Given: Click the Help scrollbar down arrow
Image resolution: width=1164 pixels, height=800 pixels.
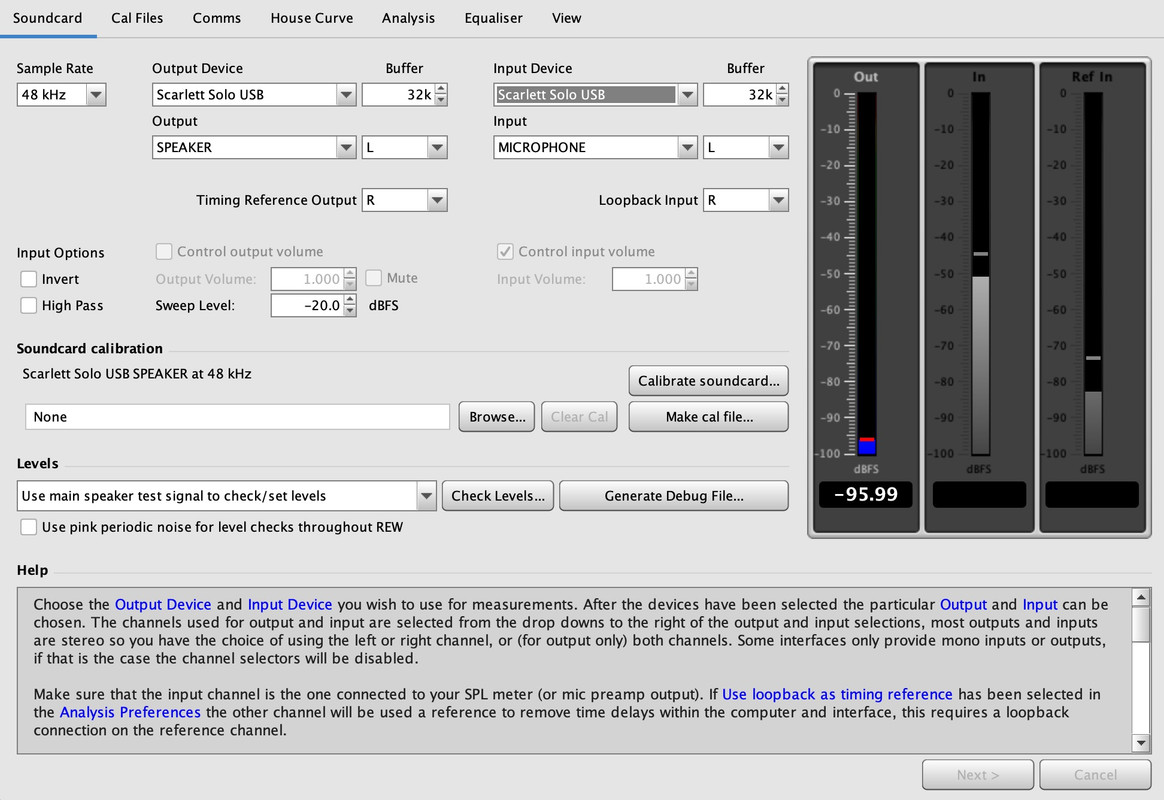Looking at the screenshot, I should click(x=1141, y=743).
